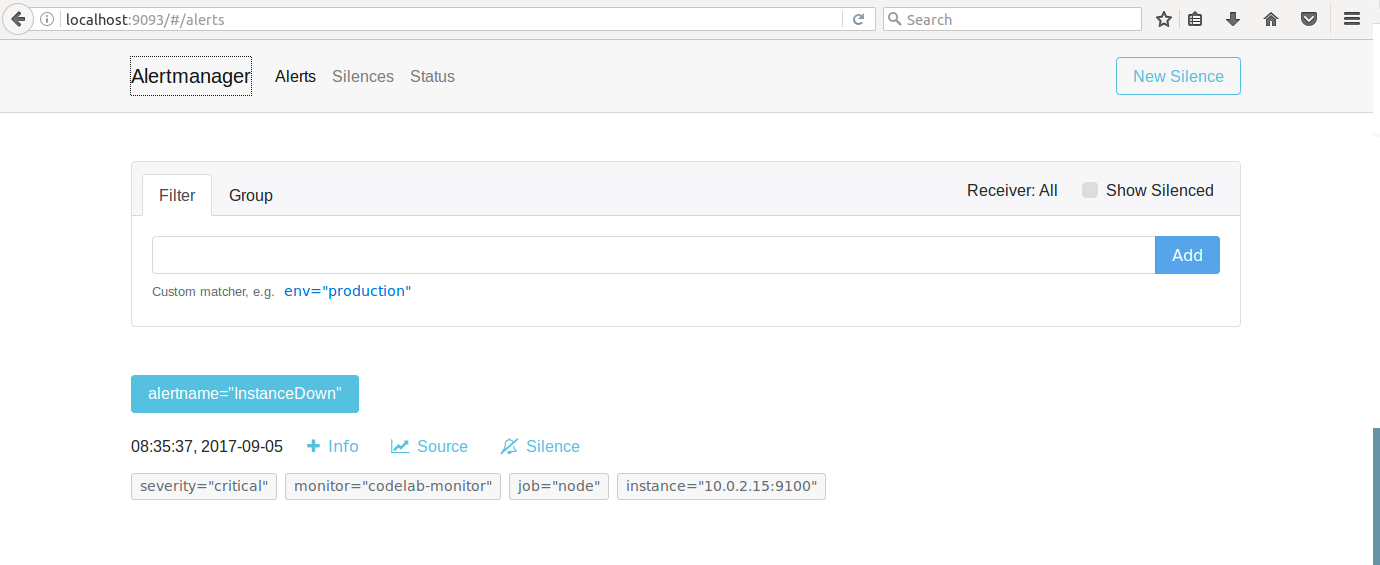
Task: Open the Status page in navbar
Action: (x=432, y=76)
